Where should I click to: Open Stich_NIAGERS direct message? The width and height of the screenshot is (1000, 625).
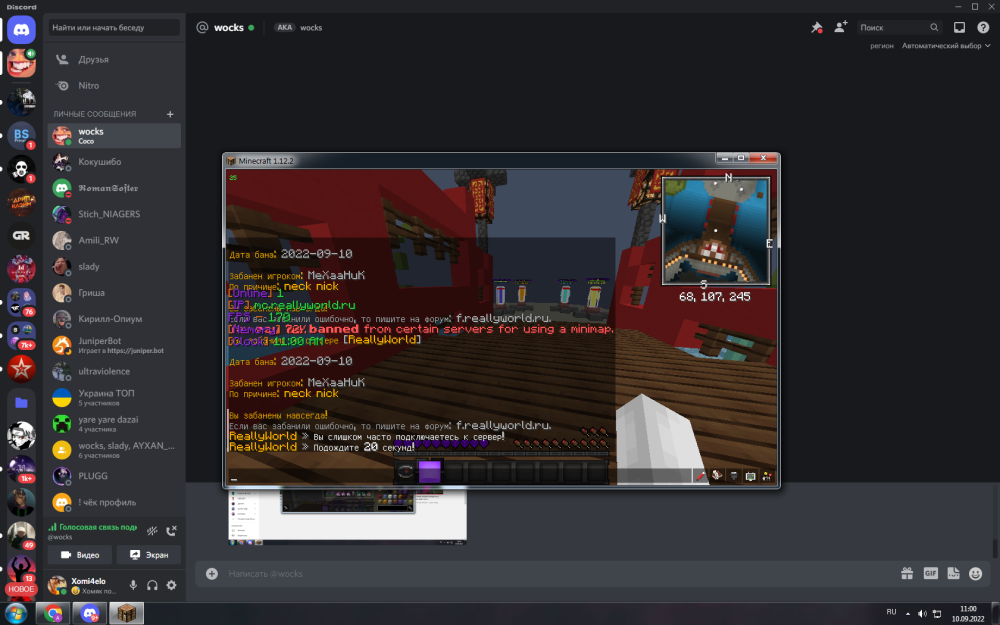[114, 214]
